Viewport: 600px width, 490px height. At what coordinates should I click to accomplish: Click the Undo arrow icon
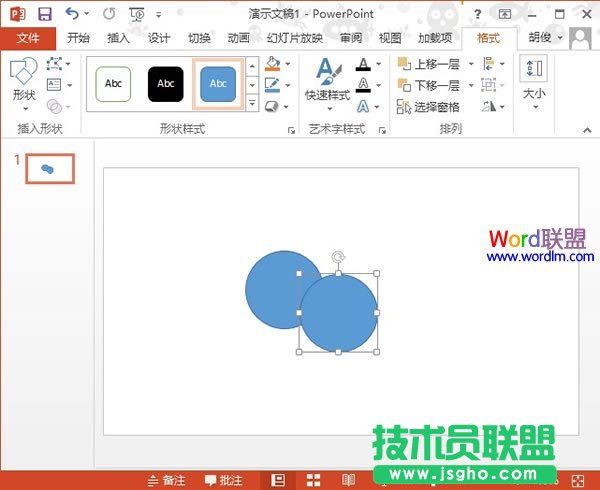pos(71,14)
